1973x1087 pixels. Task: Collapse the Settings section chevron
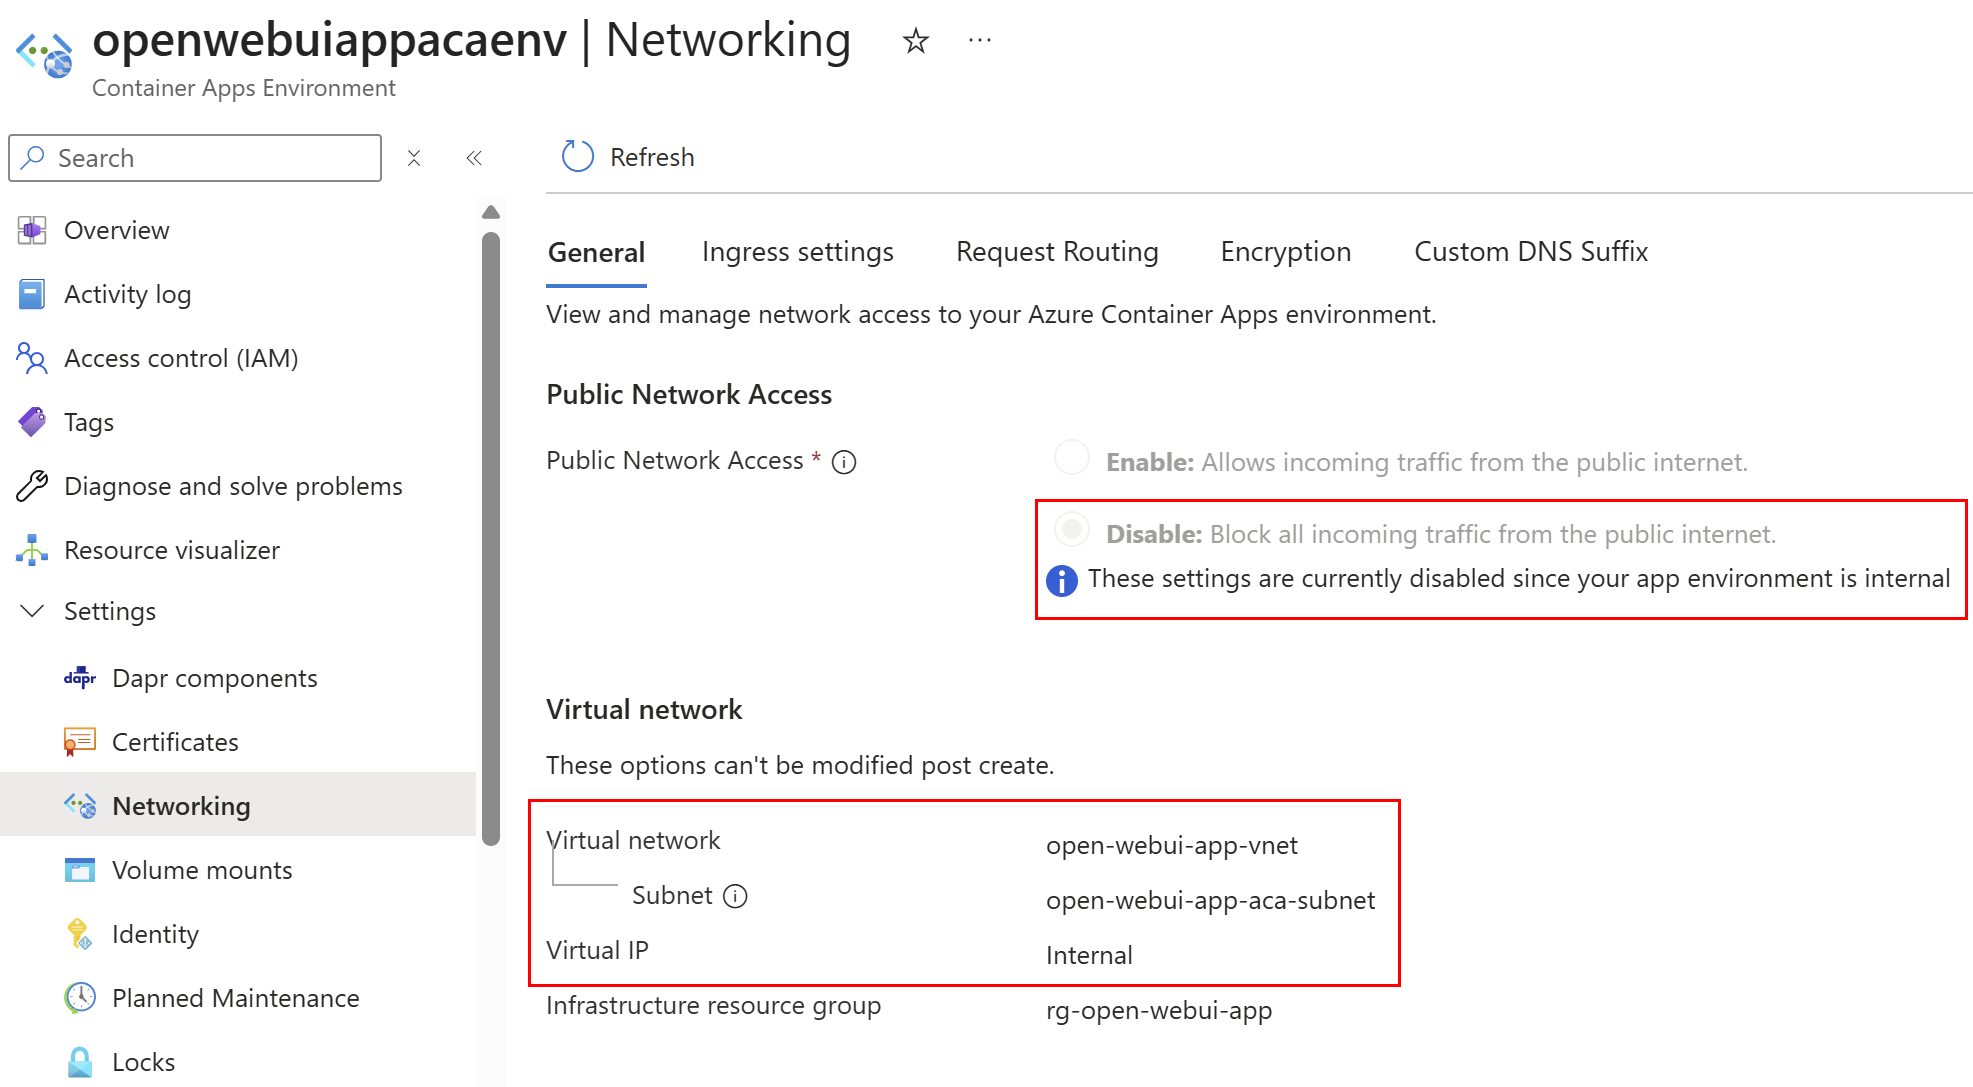pos(32,611)
